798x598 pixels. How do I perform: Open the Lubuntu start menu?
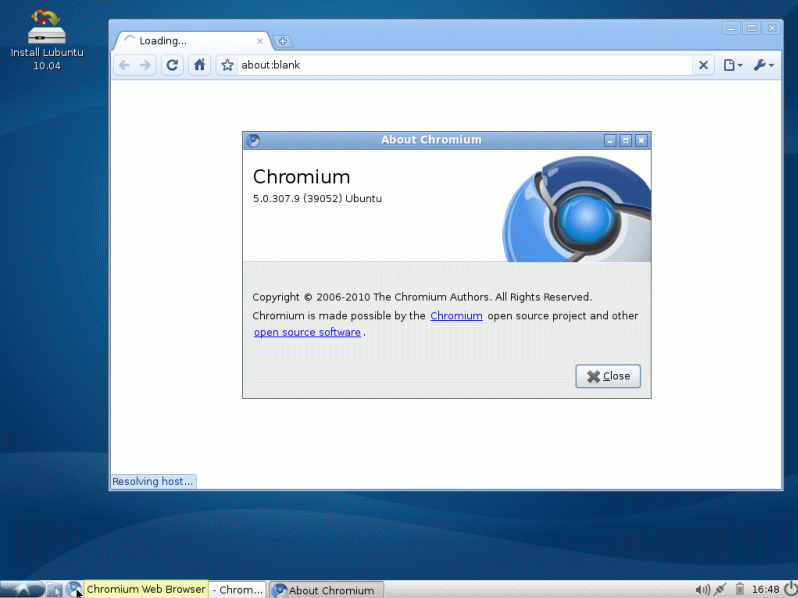(22, 589)
